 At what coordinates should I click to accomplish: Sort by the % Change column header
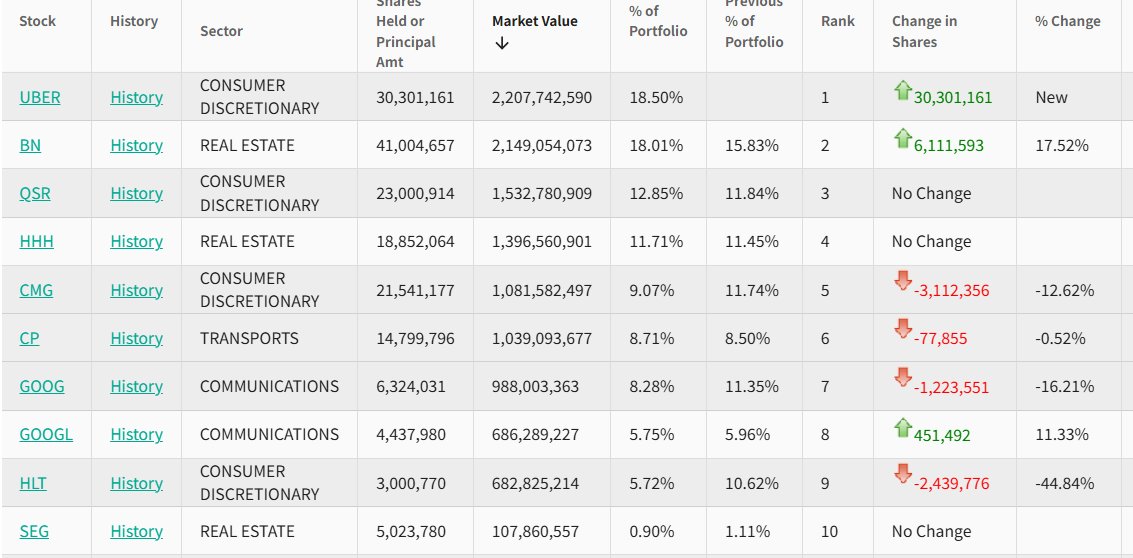tap(1067, 21)
